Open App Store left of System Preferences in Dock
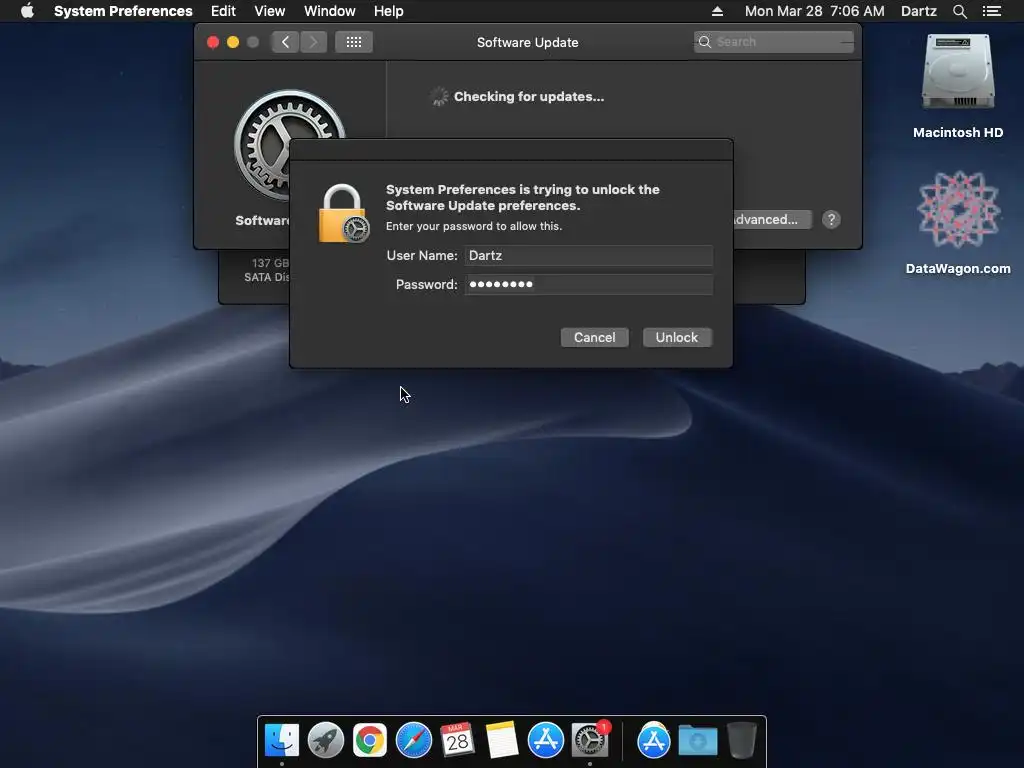This screenshot has width=1024, height=768. tap(546, 741)
